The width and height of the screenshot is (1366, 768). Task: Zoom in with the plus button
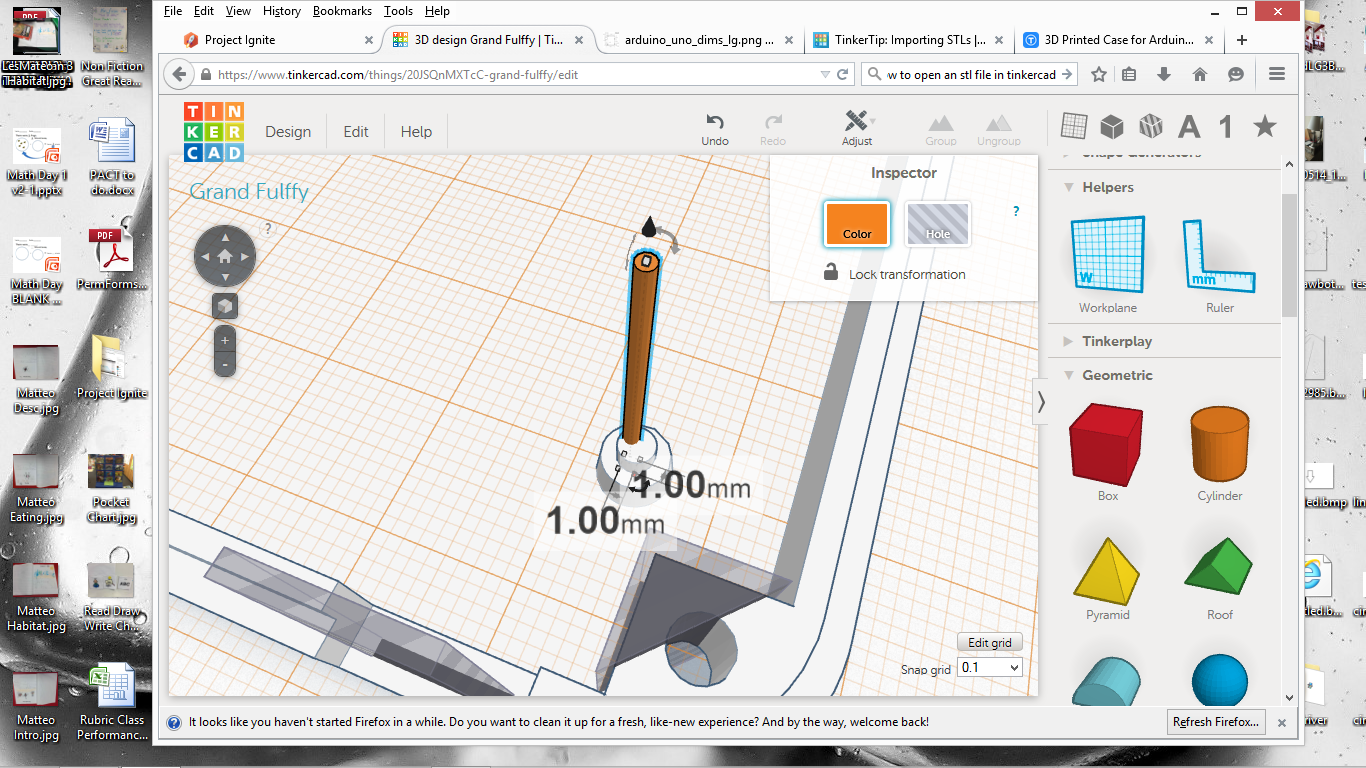tap(225, 340)
